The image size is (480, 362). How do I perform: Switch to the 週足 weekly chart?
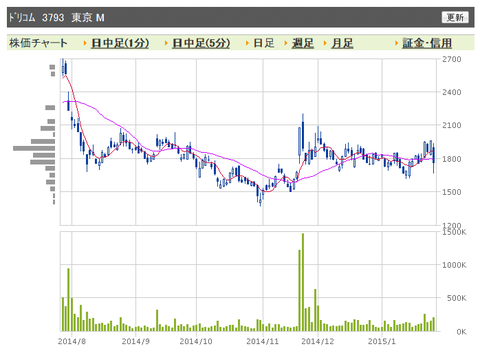coord(303,43)
